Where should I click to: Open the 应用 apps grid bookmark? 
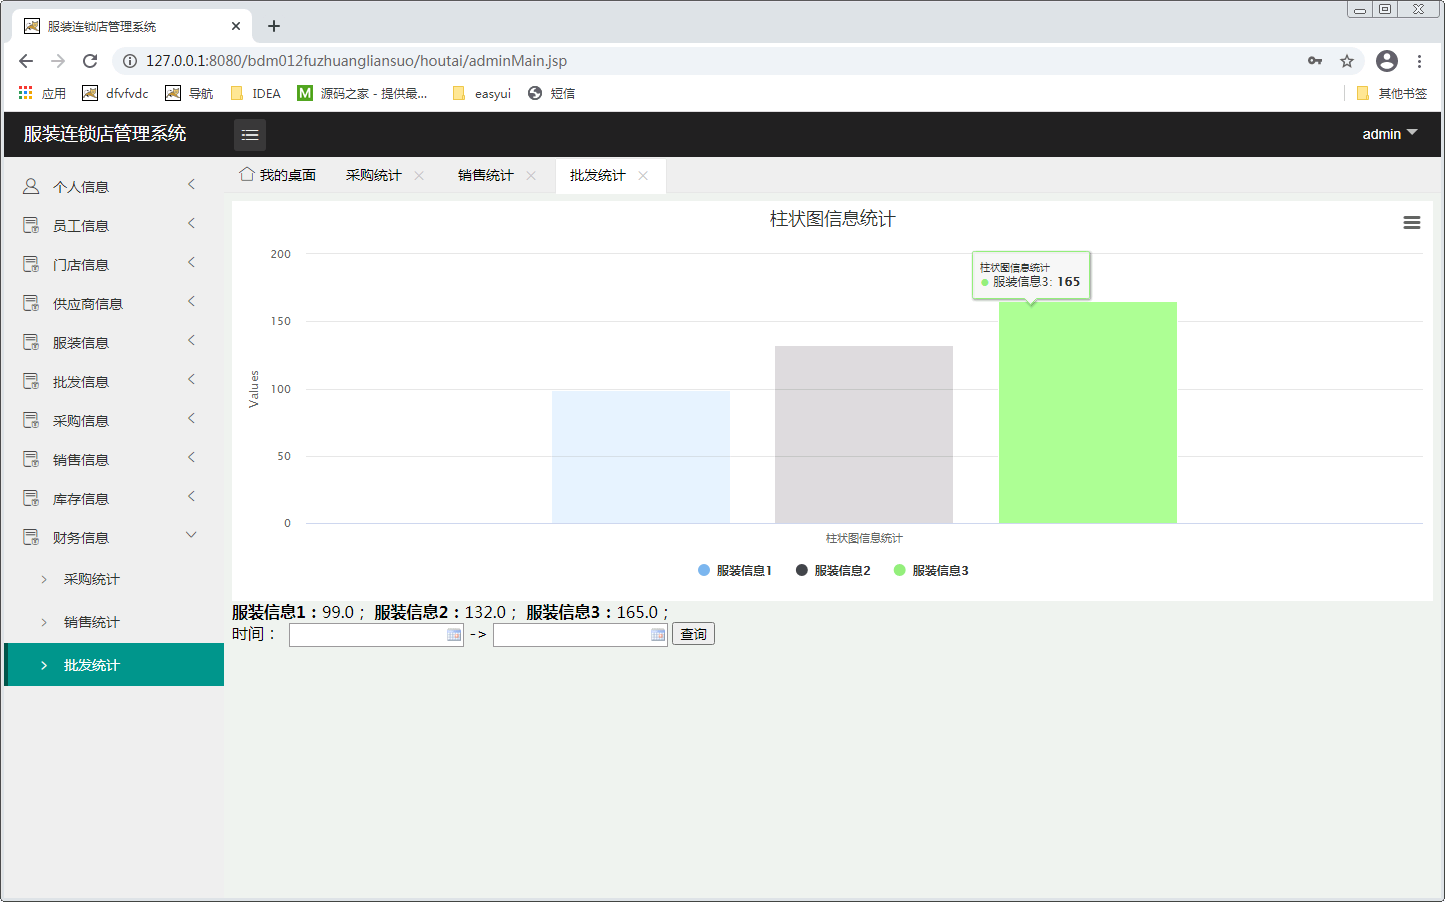tap(42, 93)
